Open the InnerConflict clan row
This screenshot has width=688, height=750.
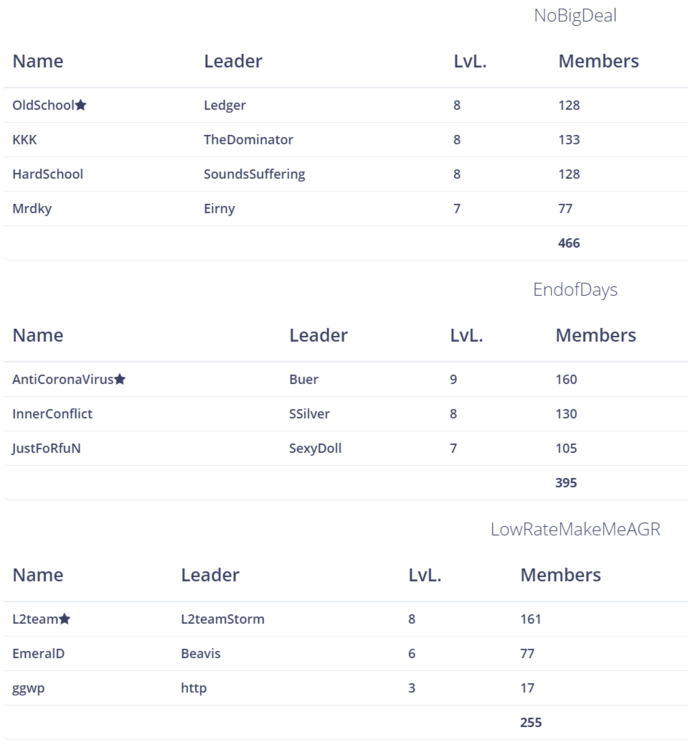52,414
